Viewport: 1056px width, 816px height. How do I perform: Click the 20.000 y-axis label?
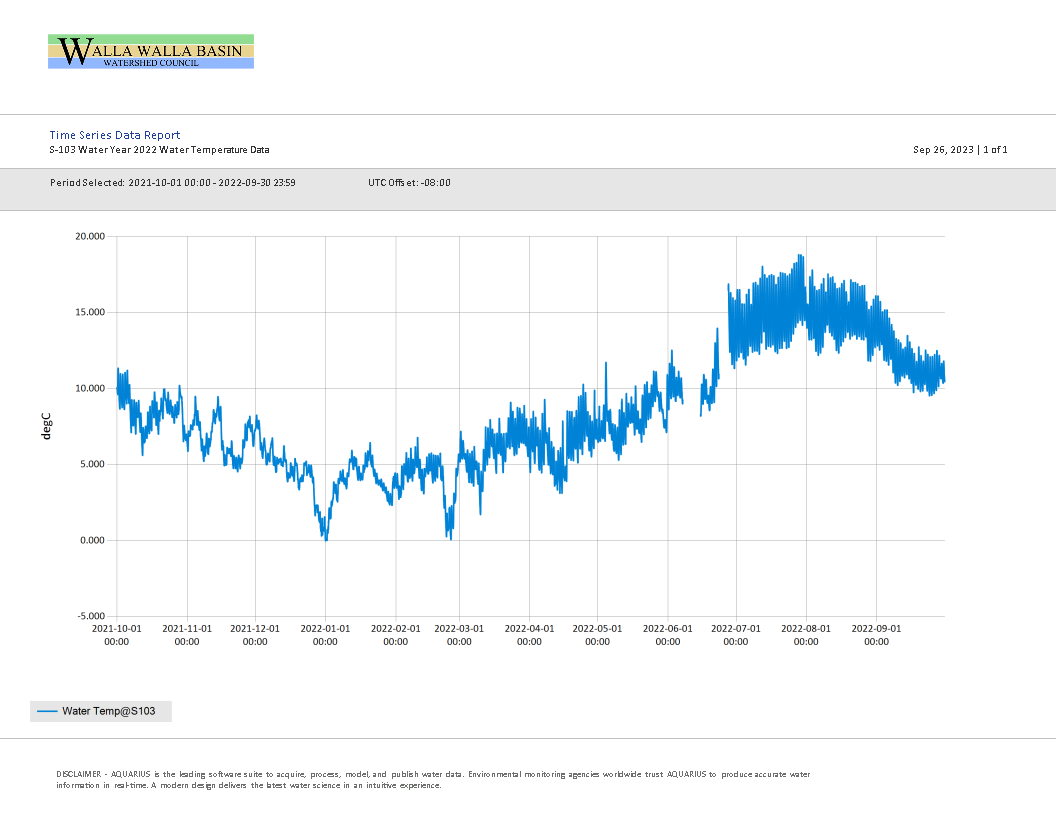pos(90,236)
